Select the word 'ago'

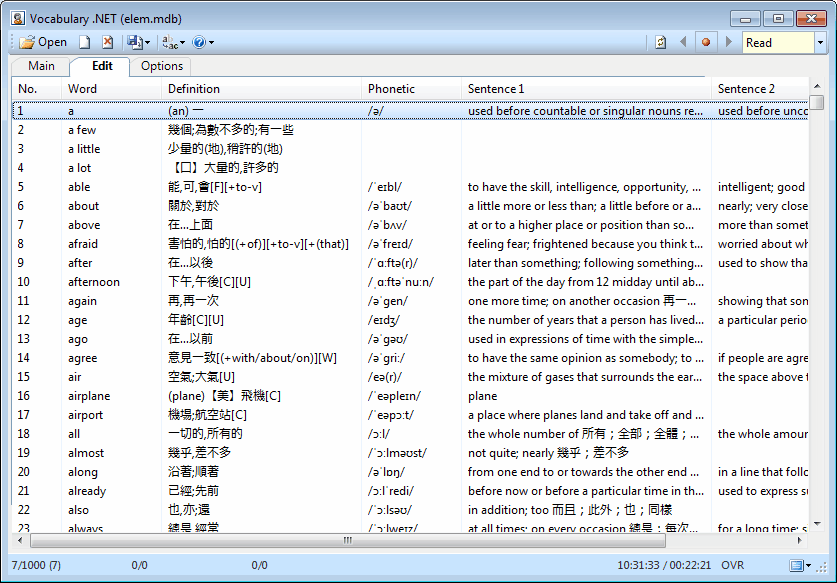(x=78, y=339)
